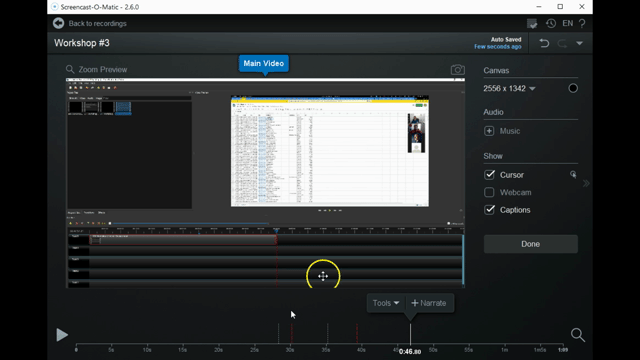Click the red edit marker near 30s
This screenshot has width=640, height=360.
pos(291,334)
